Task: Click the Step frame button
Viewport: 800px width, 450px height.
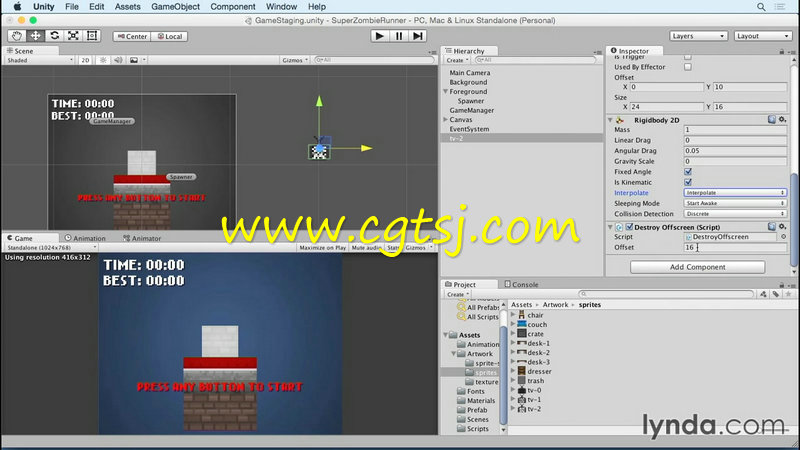Action: click(418, 36)
